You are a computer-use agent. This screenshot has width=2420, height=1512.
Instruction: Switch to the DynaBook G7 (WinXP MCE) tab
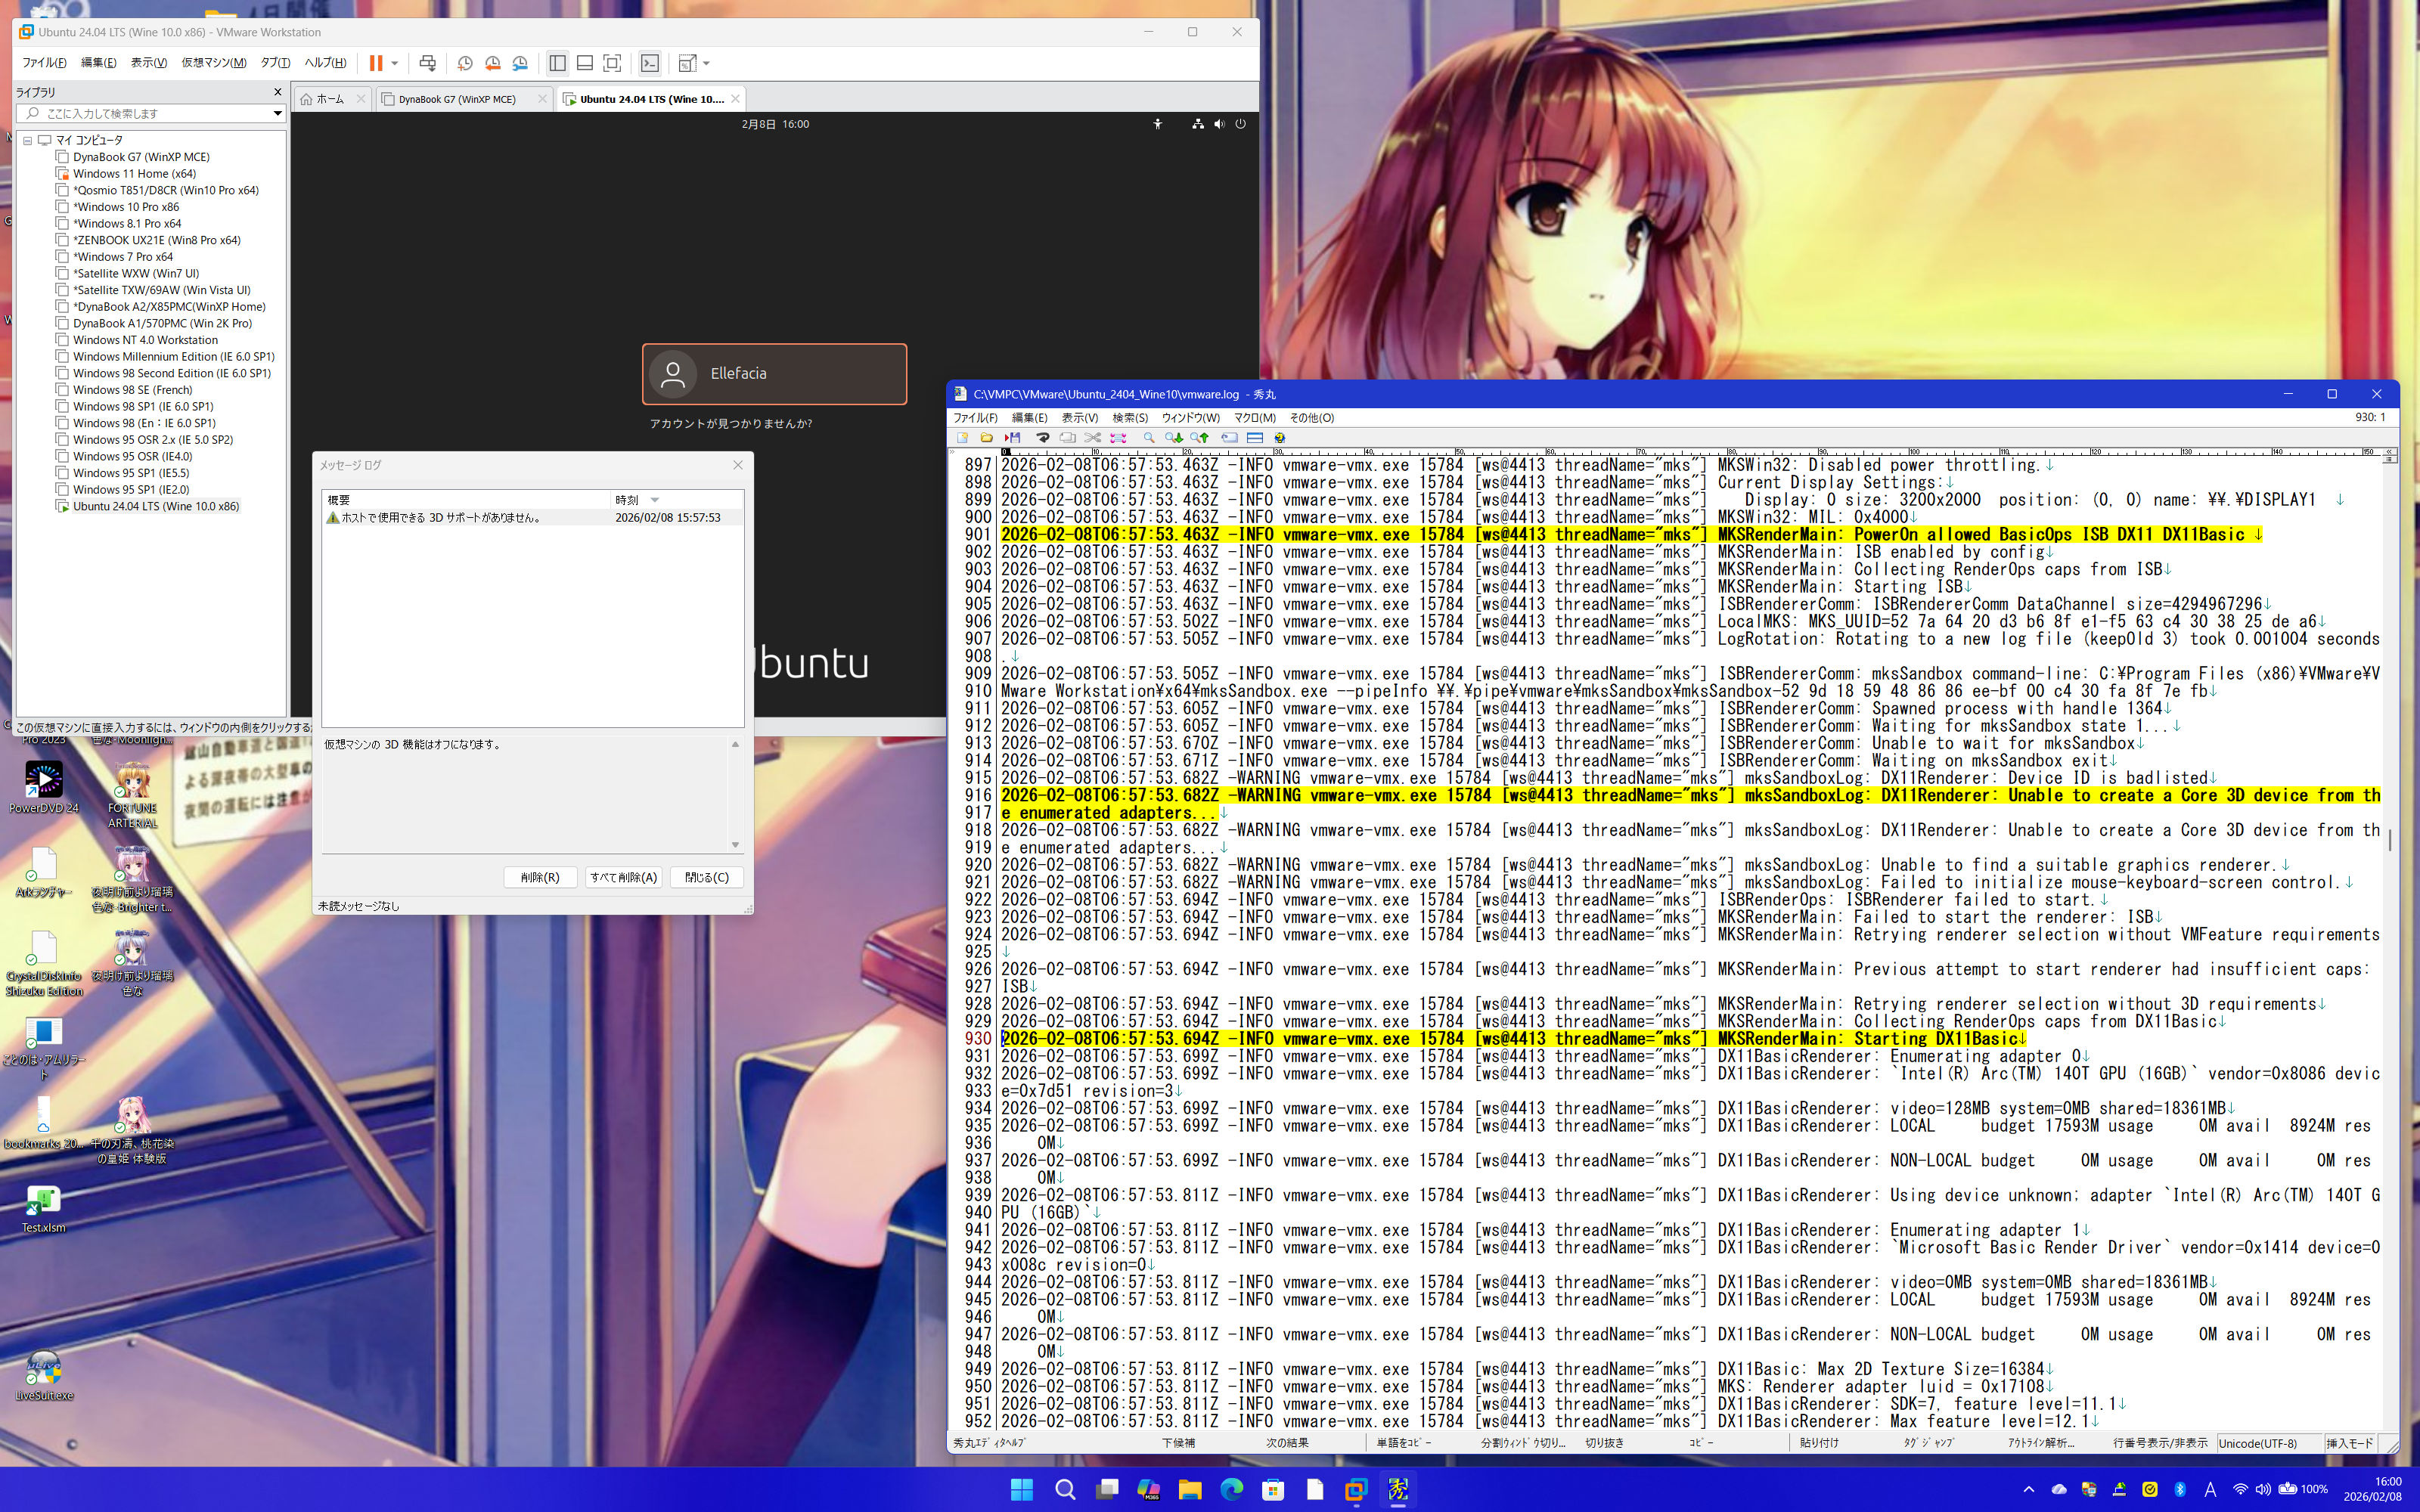pyautogui.click(x=457, y=99)
